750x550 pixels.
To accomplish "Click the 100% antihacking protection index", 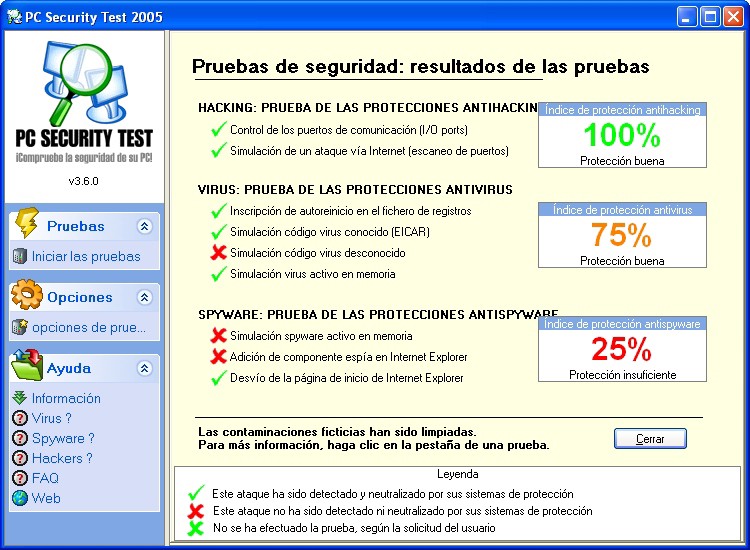I will [x=622, y=135].
